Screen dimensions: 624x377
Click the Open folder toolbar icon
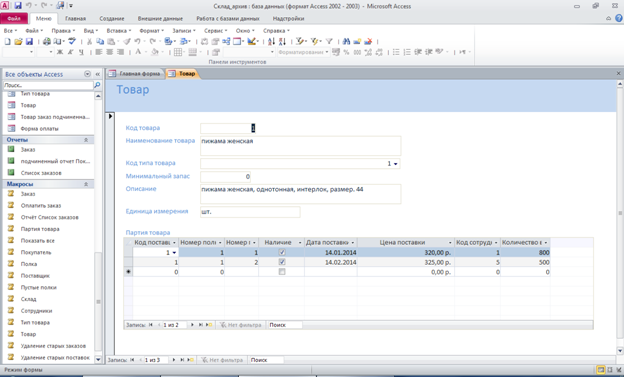click(x=18, y=41)
